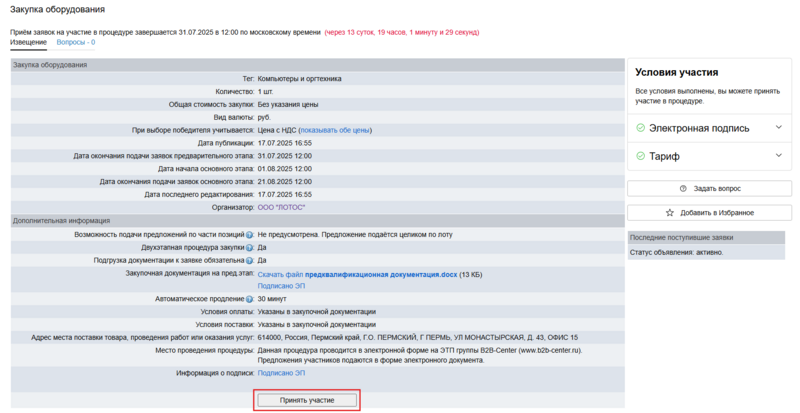Click help icon beside 'Двухэтапная процедура закупки'
The height and width of the screenshot is (413, 800).
coord(249,247)
